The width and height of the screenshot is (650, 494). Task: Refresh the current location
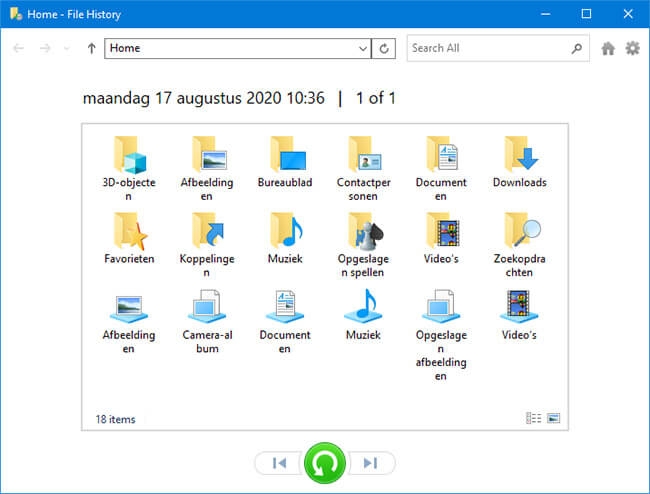coord(384,48)
